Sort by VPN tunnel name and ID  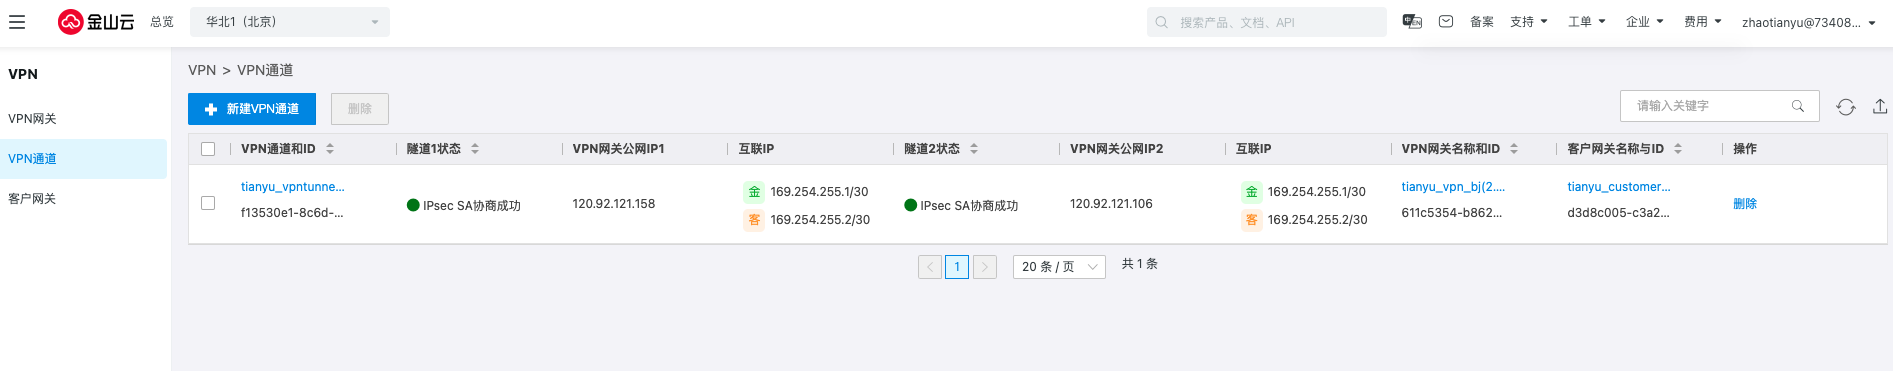tap(330, 149)
